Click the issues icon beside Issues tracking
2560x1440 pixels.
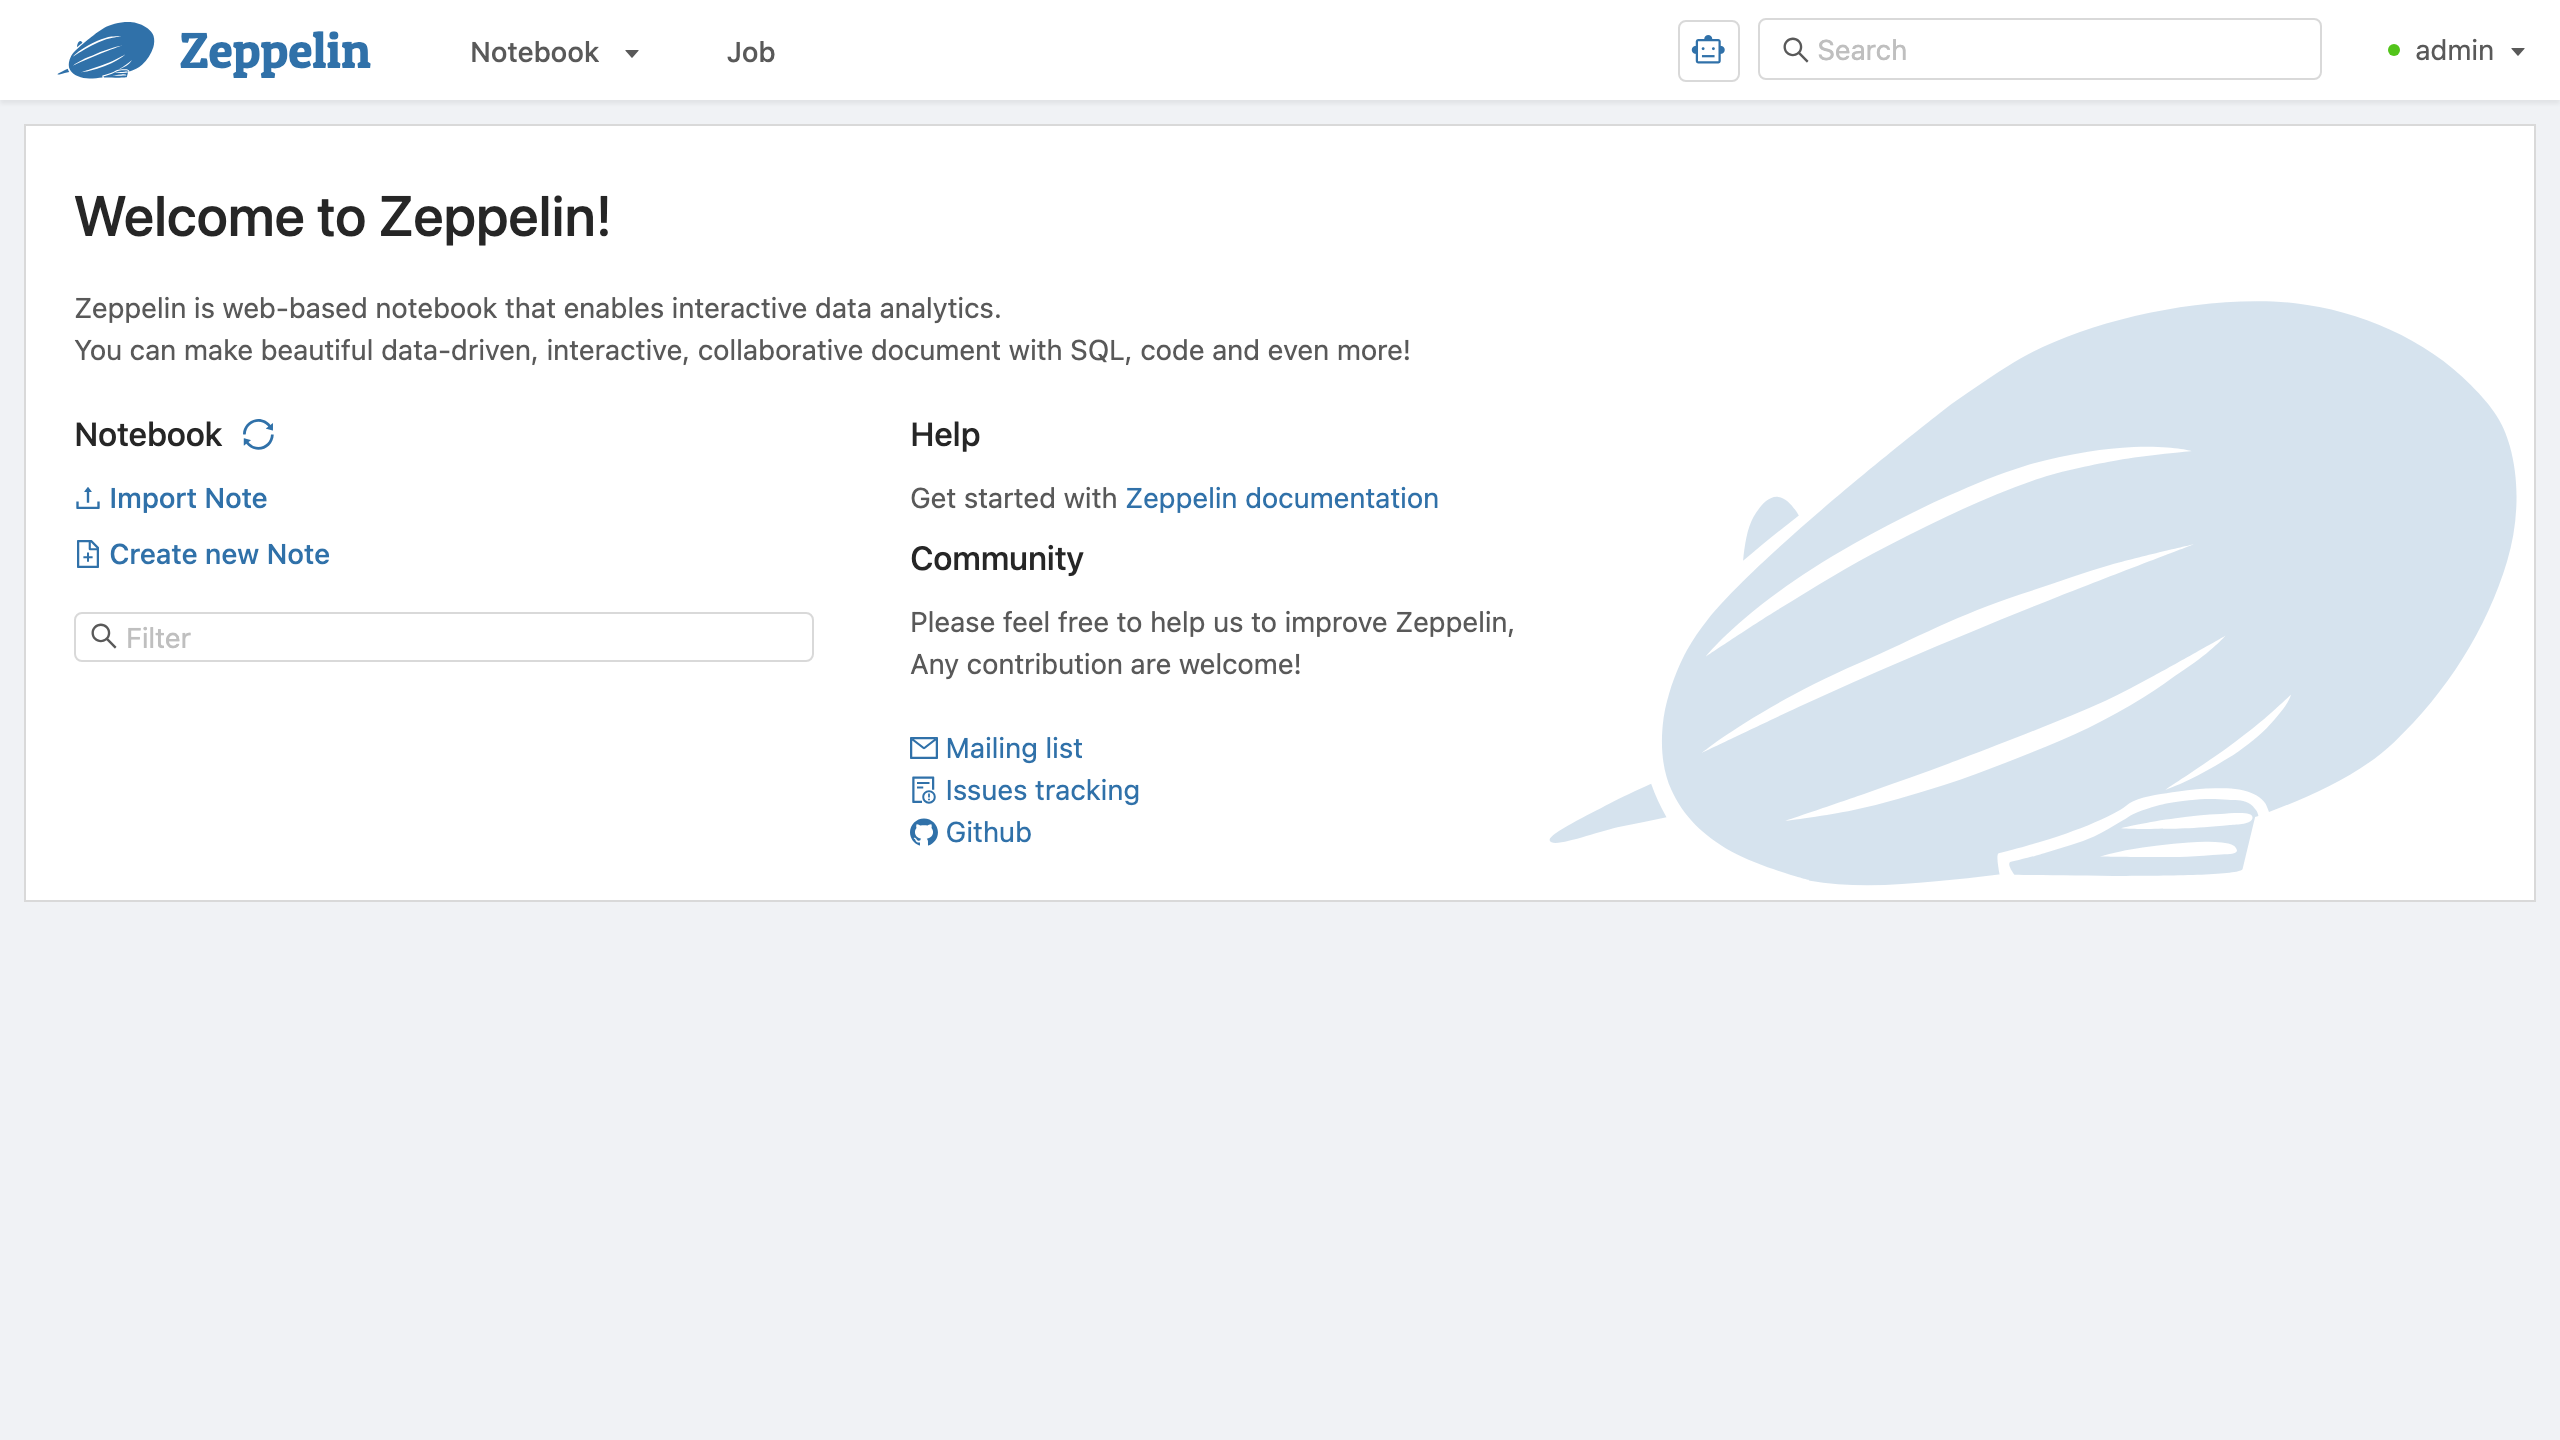[924, 790]
